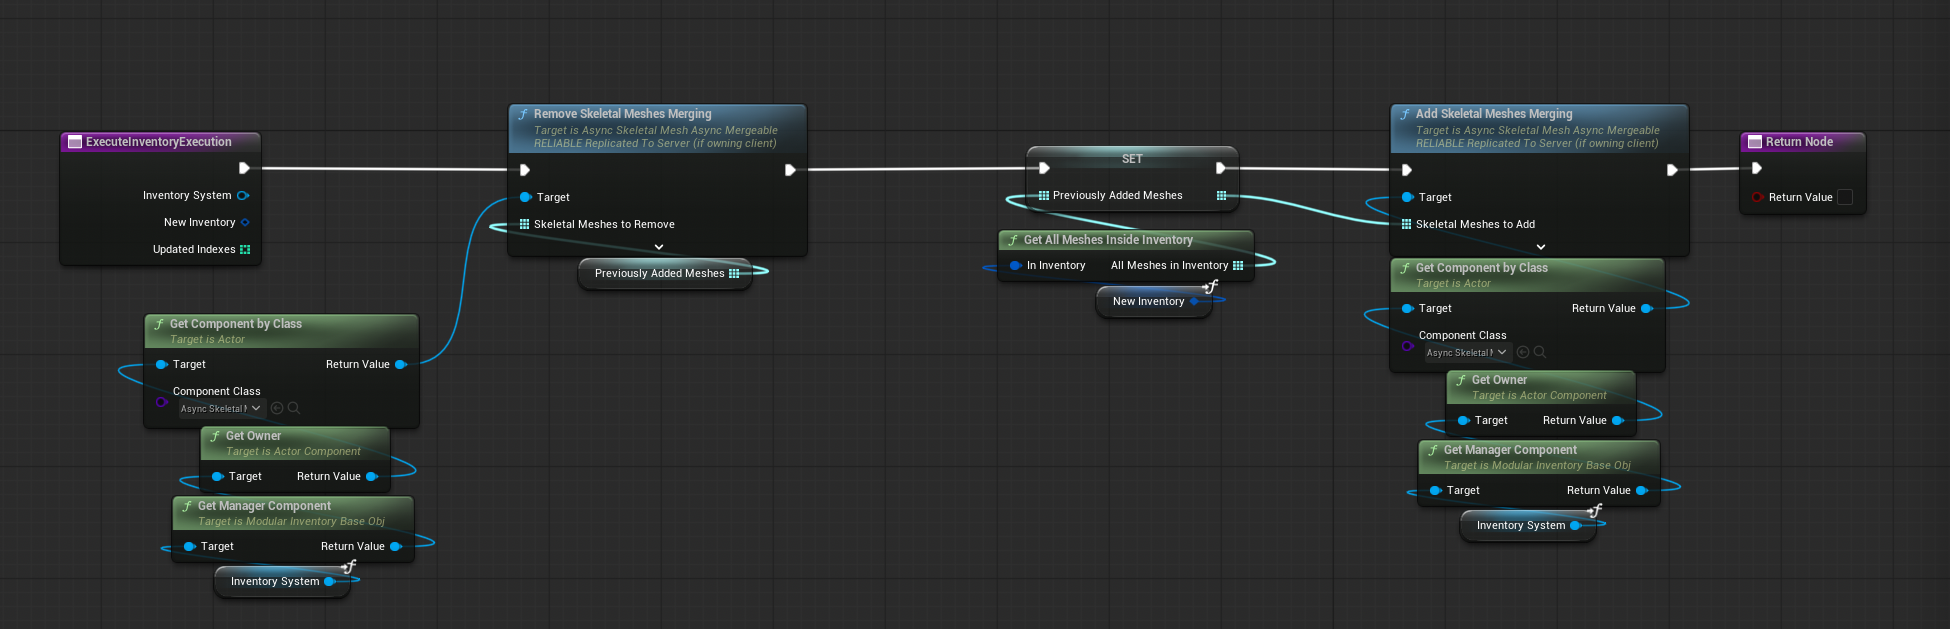Click the Component Class purple pin on the left node
The width and height of the screenshot is (1950, 629).
tap(161, 402)
